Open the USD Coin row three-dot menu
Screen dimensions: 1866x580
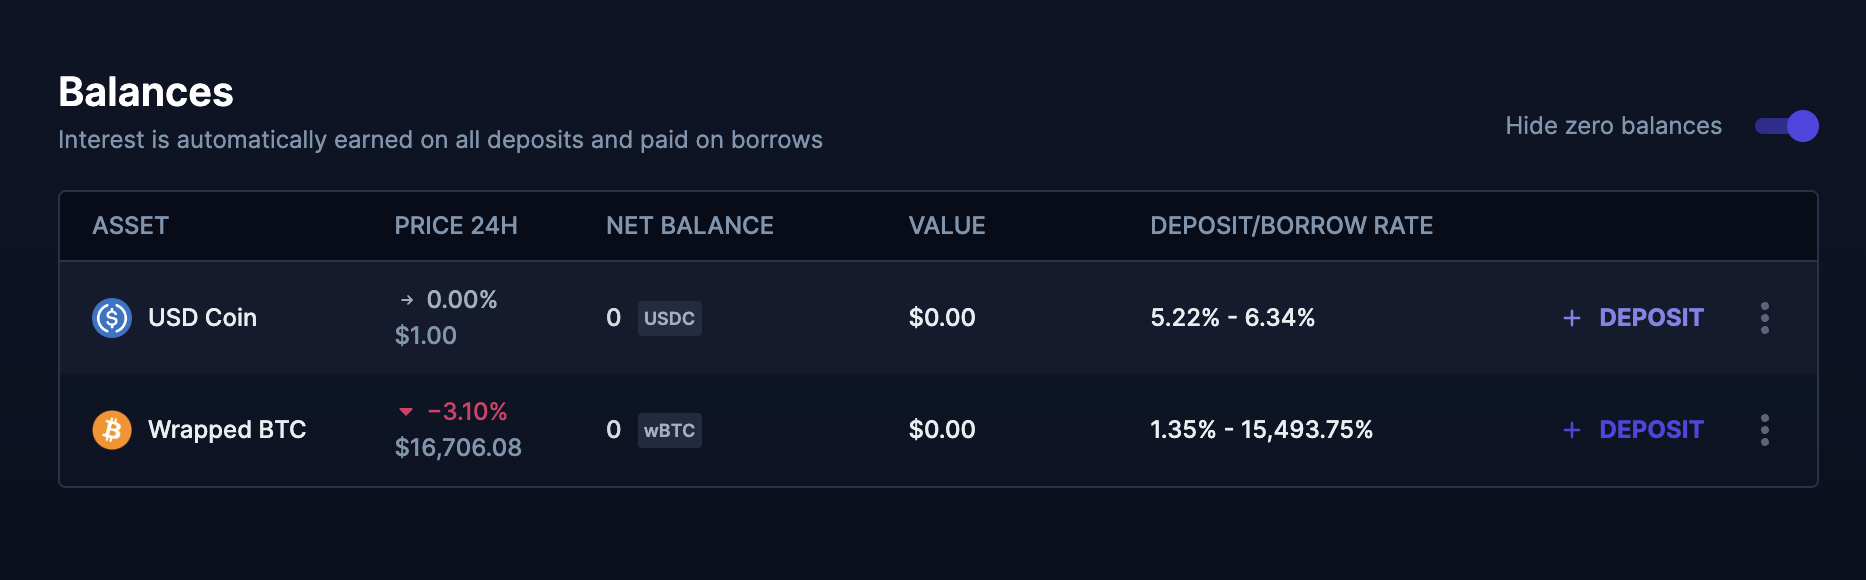coord(1765,318)
